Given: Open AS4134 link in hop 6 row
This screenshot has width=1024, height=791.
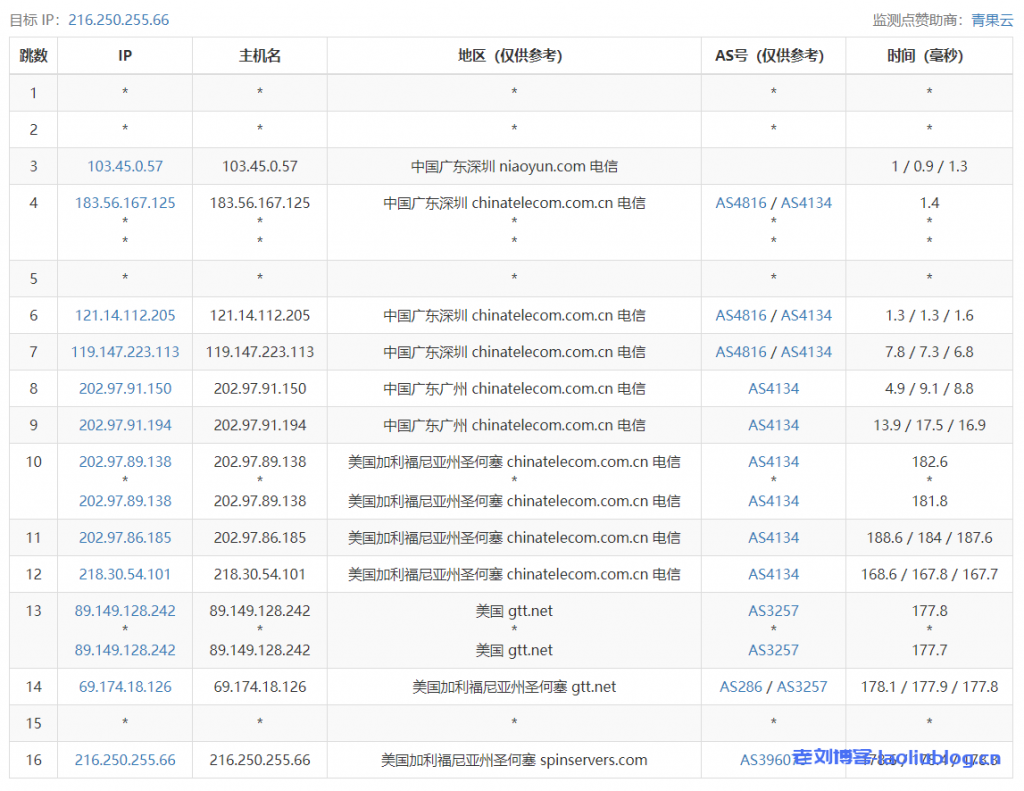Looking at the screenshot, I should [x=806, y=315].
